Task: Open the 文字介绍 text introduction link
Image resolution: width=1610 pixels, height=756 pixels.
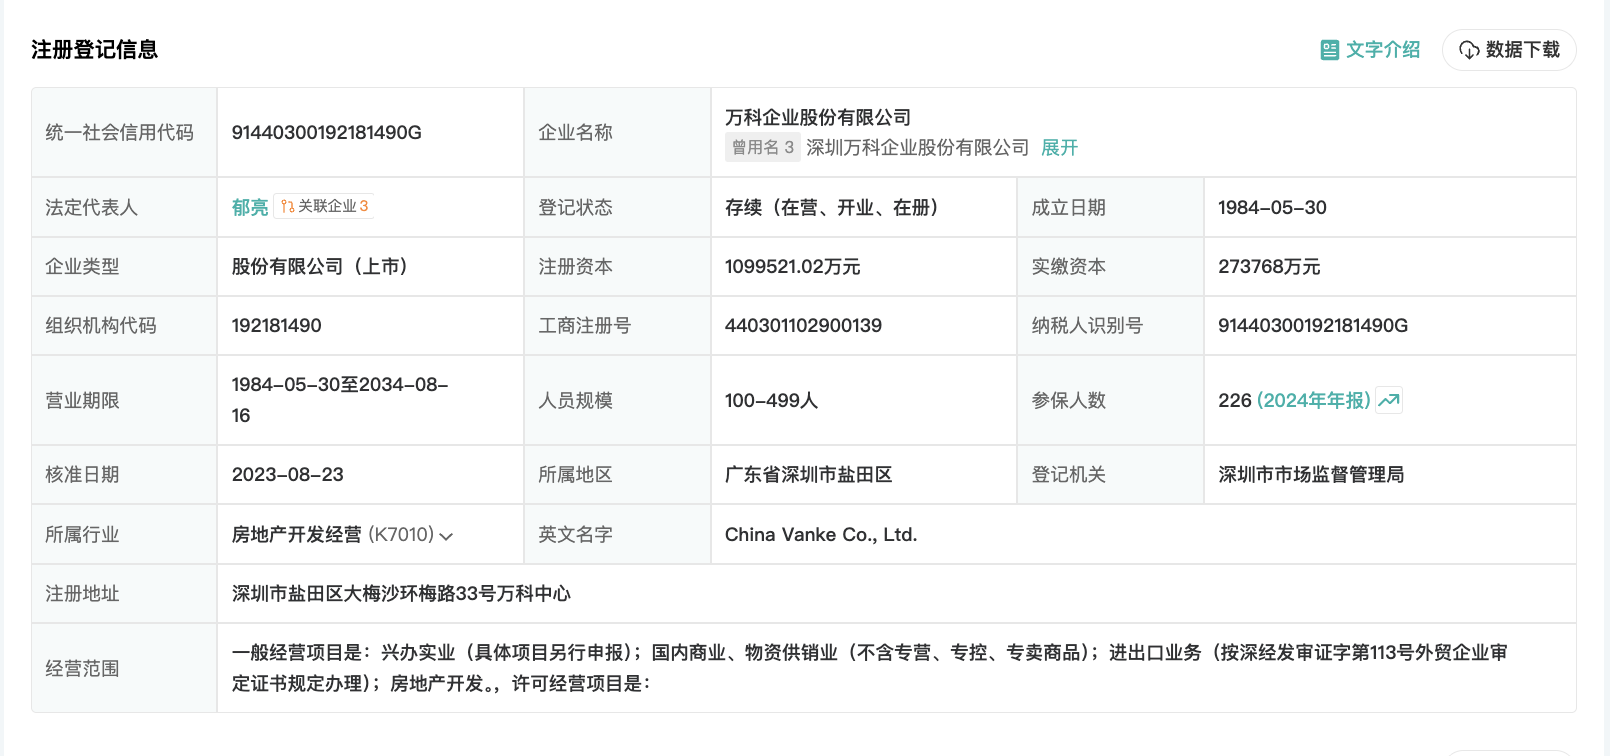Action: (1370, 50)
